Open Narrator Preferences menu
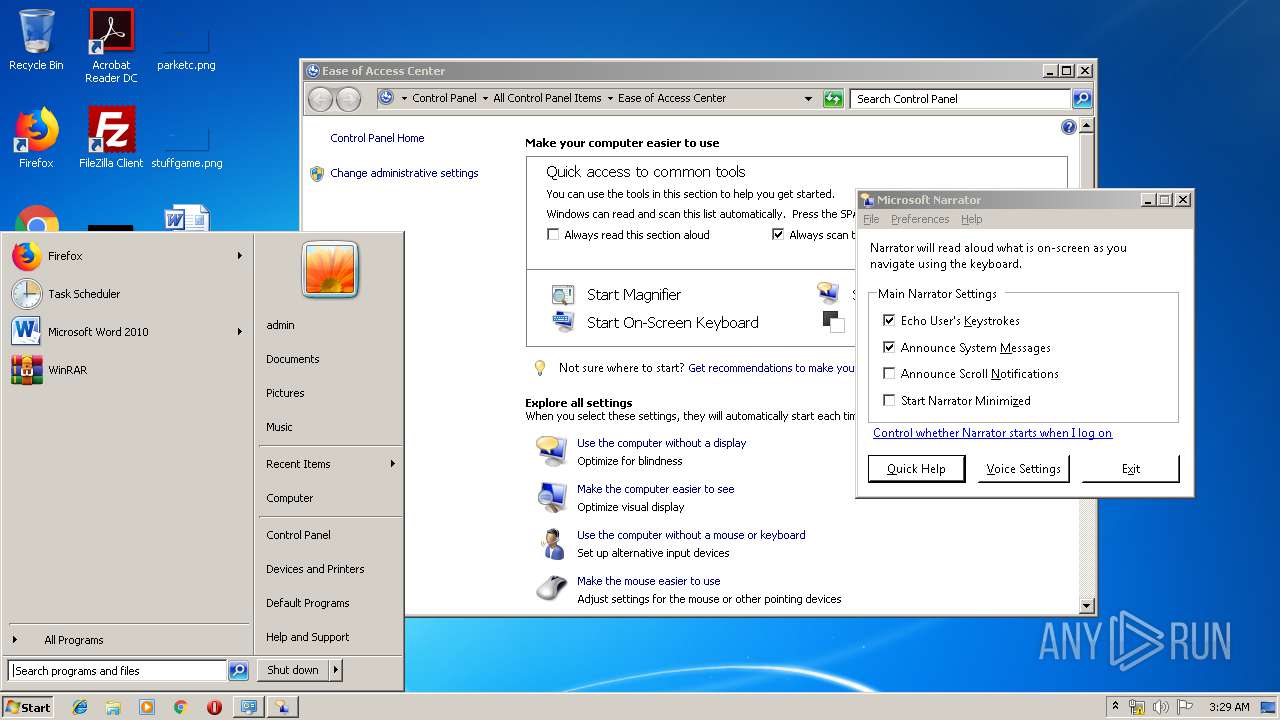 (920, 219)
